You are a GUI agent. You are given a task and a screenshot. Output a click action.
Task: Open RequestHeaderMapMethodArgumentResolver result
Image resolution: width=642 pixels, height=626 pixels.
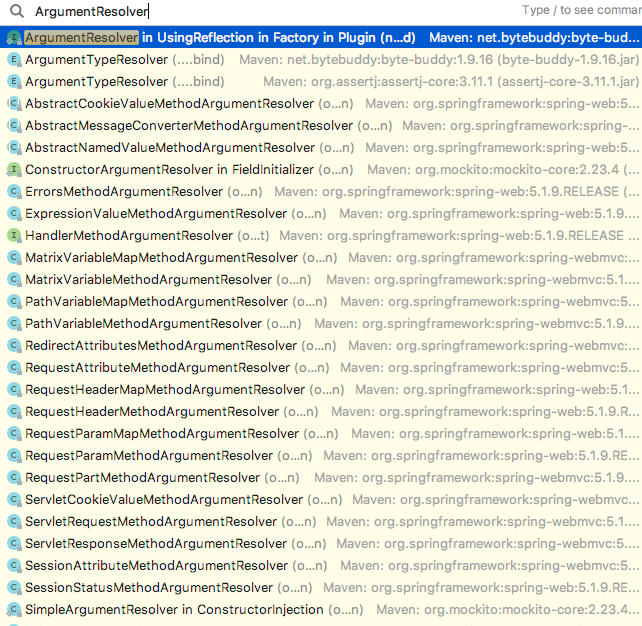pos(321,389)
